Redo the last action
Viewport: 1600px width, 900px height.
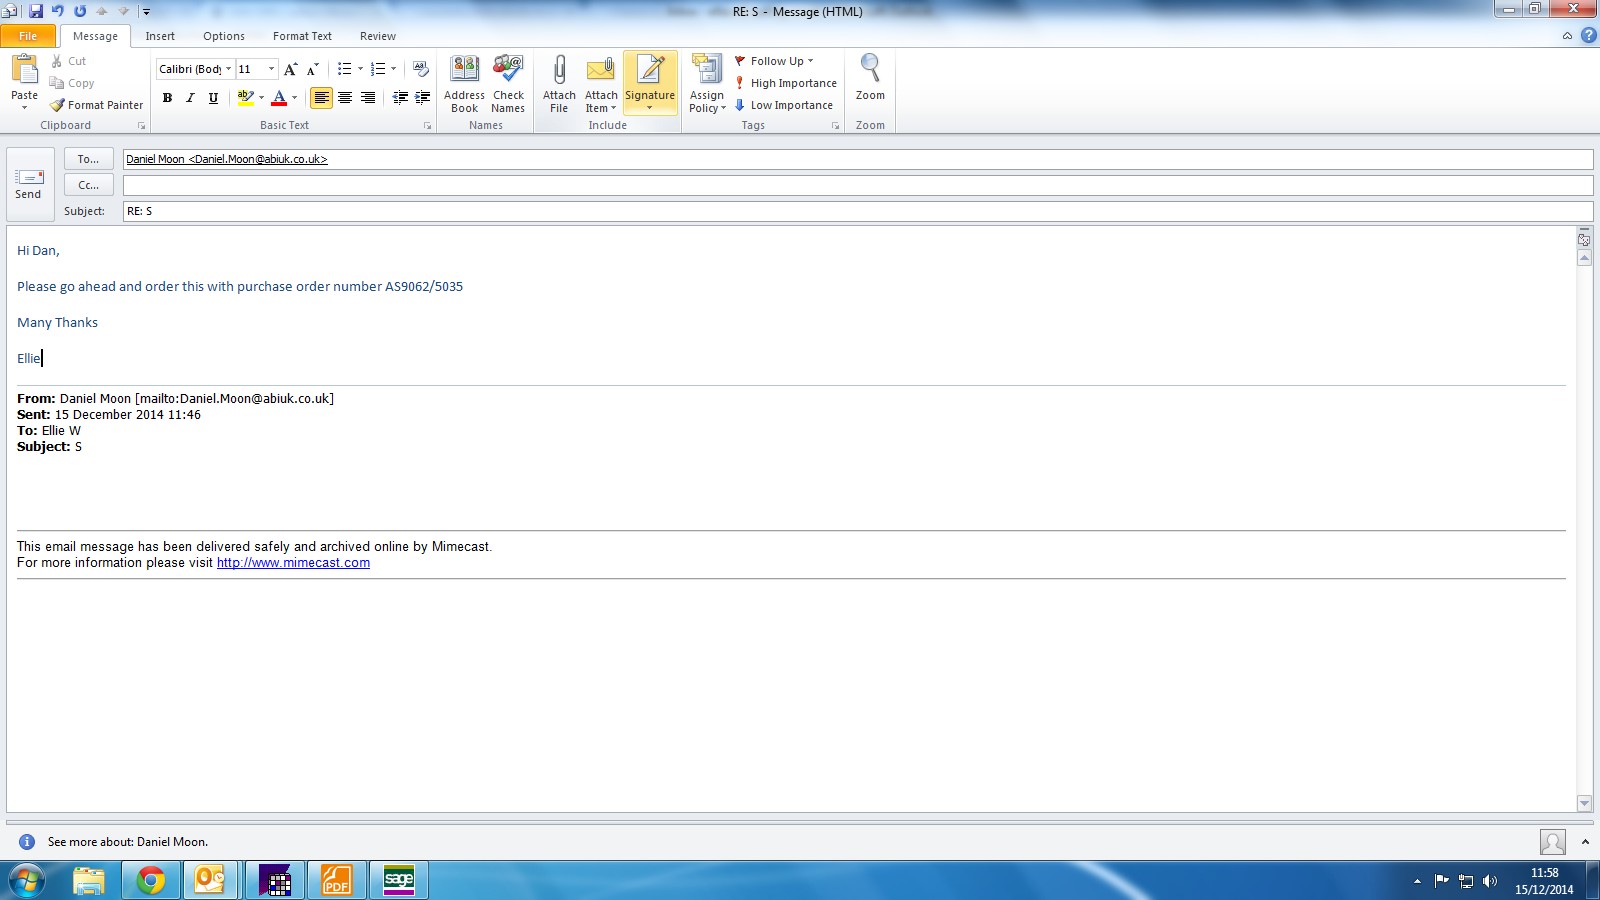click(80, 11)
